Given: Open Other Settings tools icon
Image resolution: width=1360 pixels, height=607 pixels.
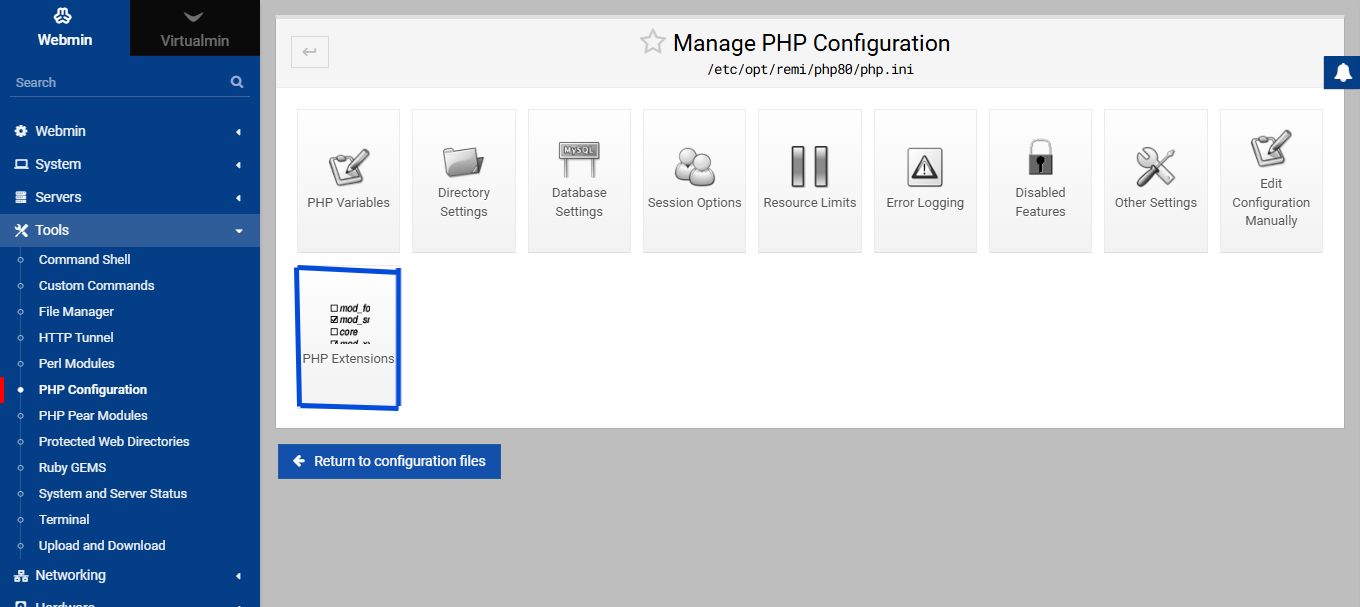Looking at the screenshot, I should [x=1155, y=167].
